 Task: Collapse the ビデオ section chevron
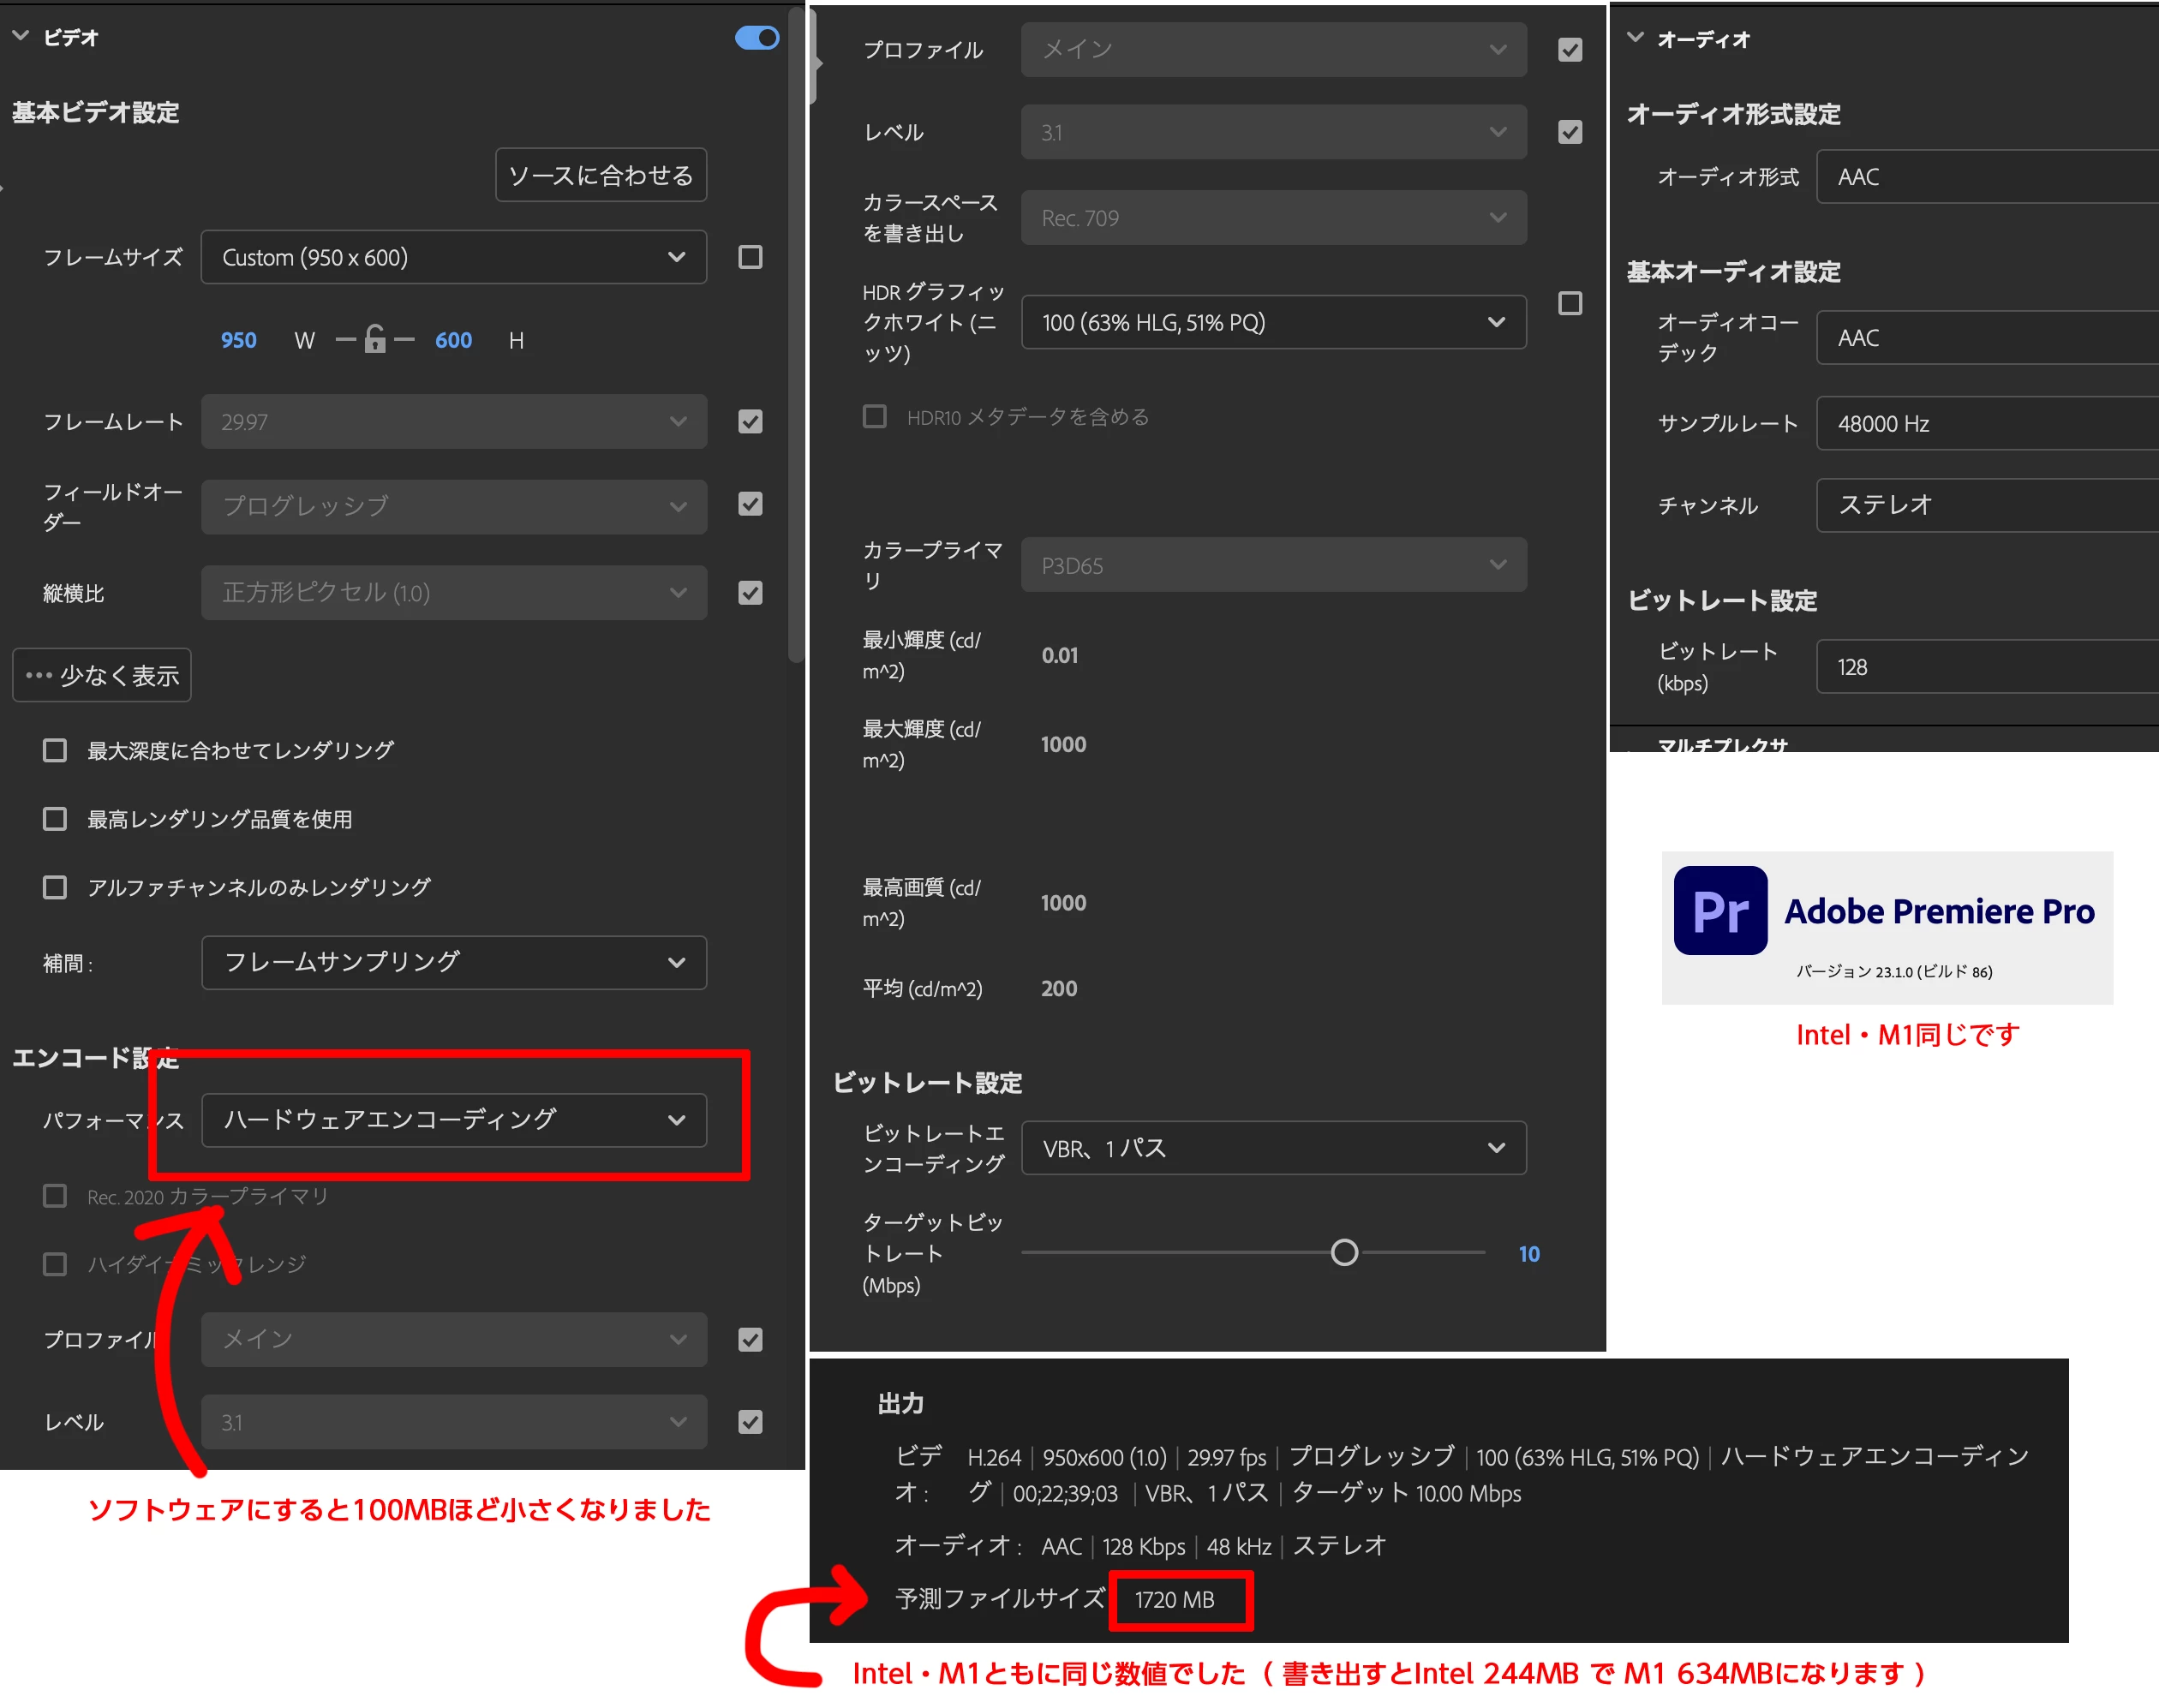(x=21, y=36)
